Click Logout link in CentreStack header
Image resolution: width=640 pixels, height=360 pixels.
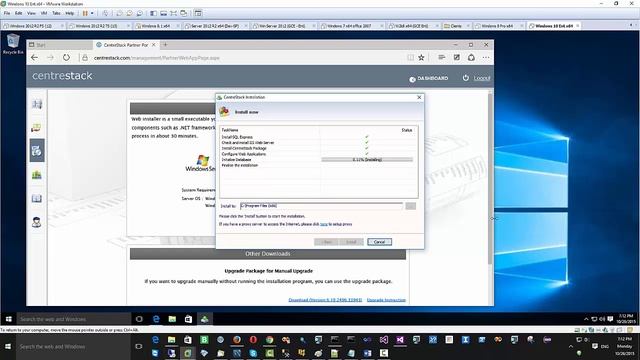point(482,78)
